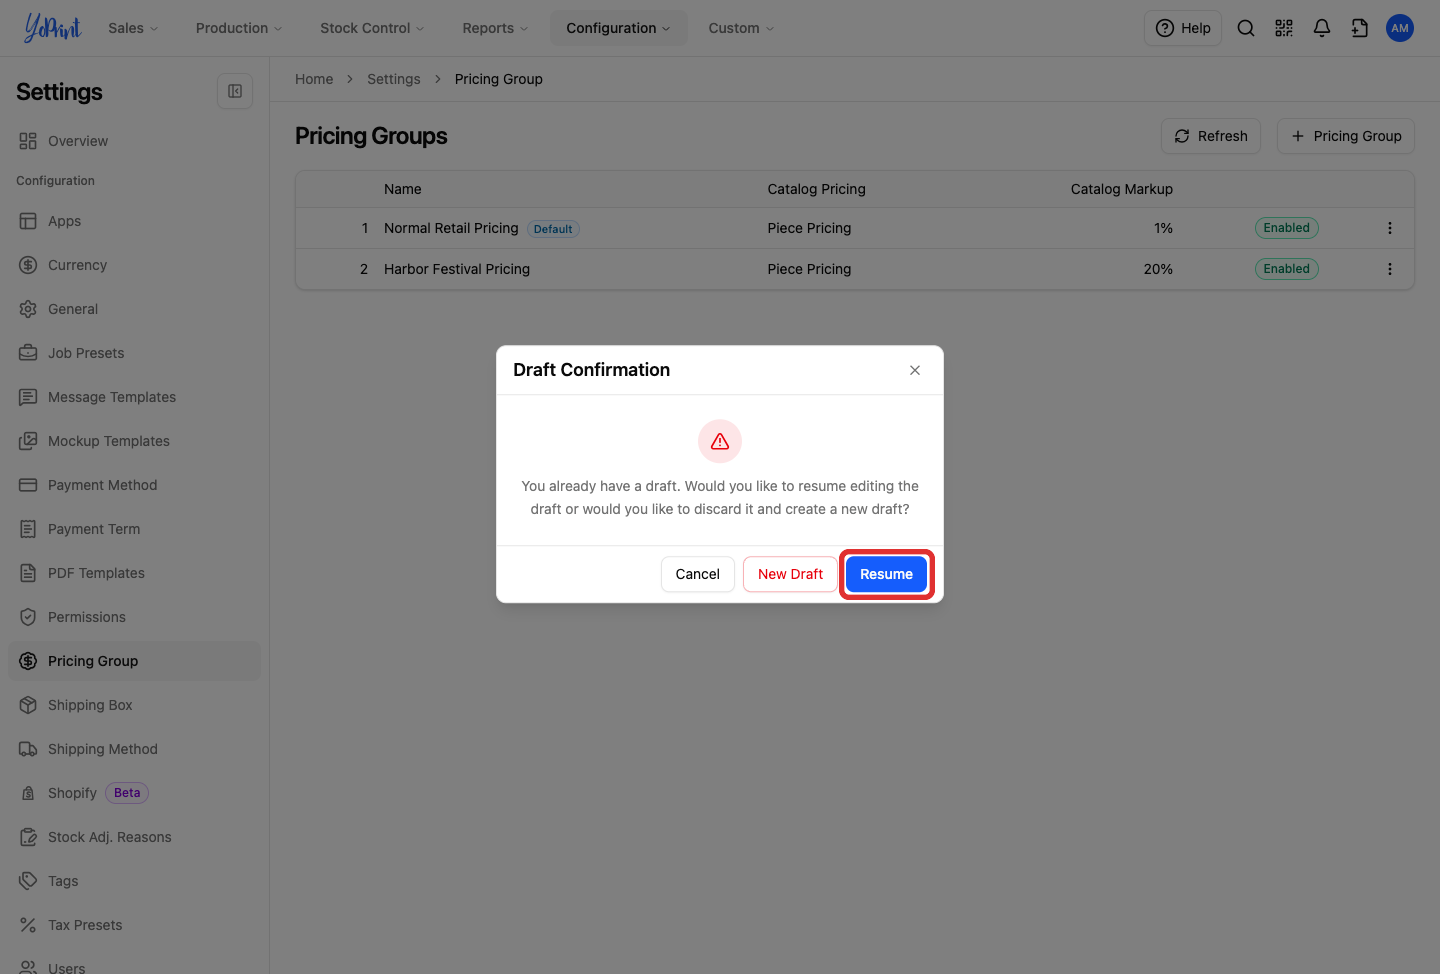Click the Resume button
Image resolution: width=1440 pixels, height=974 pixels.
point(886,574)
